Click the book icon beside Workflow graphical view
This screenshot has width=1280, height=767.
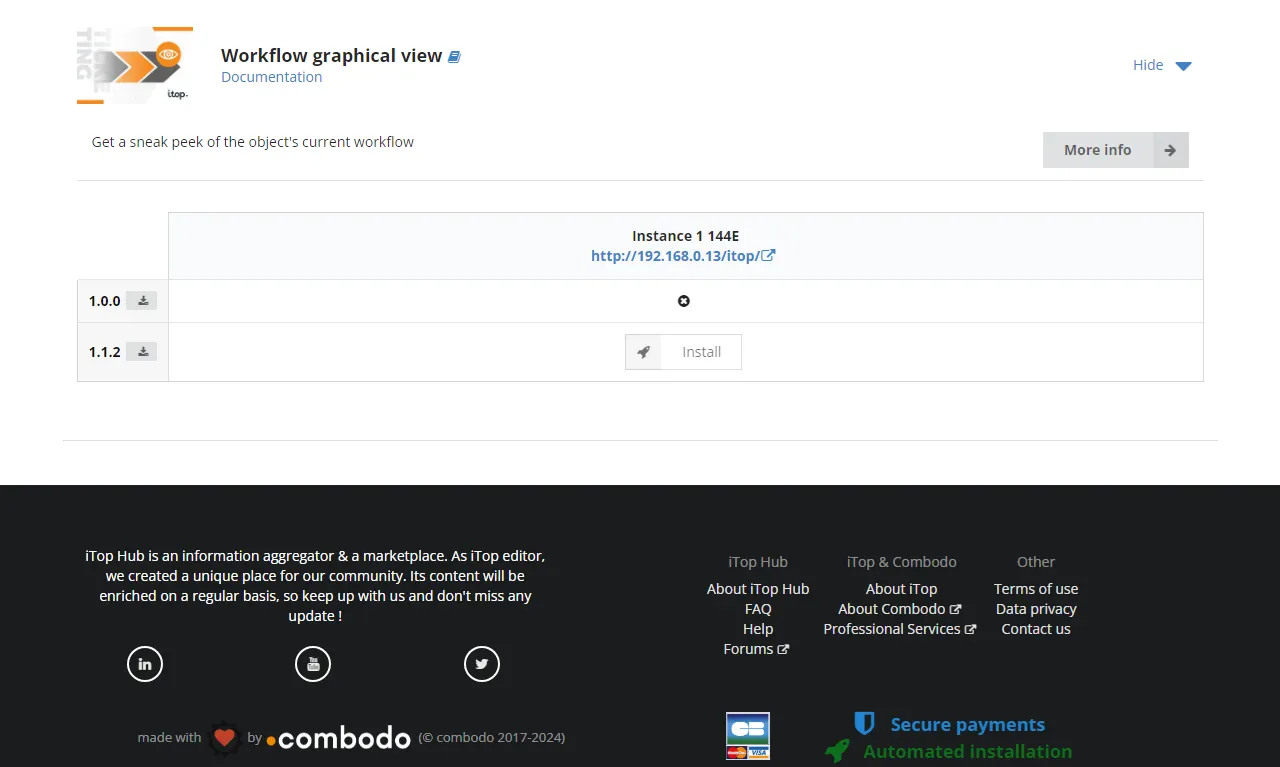454,57
